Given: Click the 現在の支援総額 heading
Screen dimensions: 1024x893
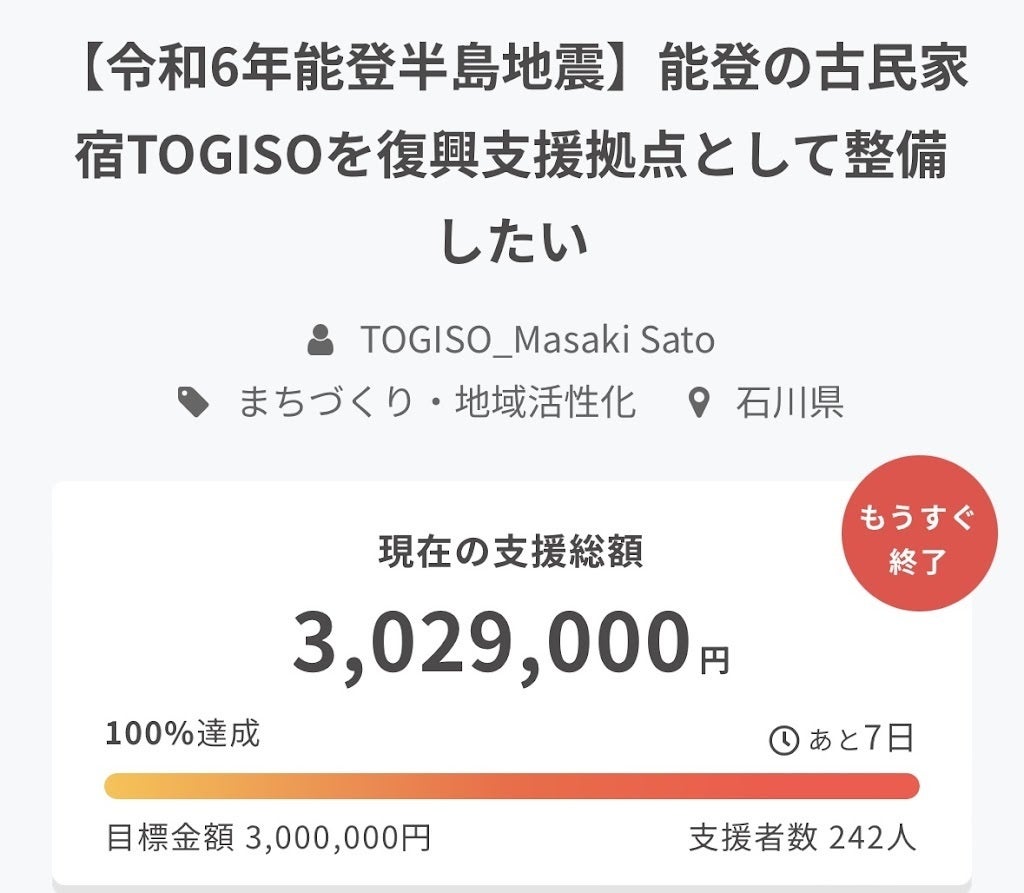Looking at the screenshot, I should [x=510, y=552].
